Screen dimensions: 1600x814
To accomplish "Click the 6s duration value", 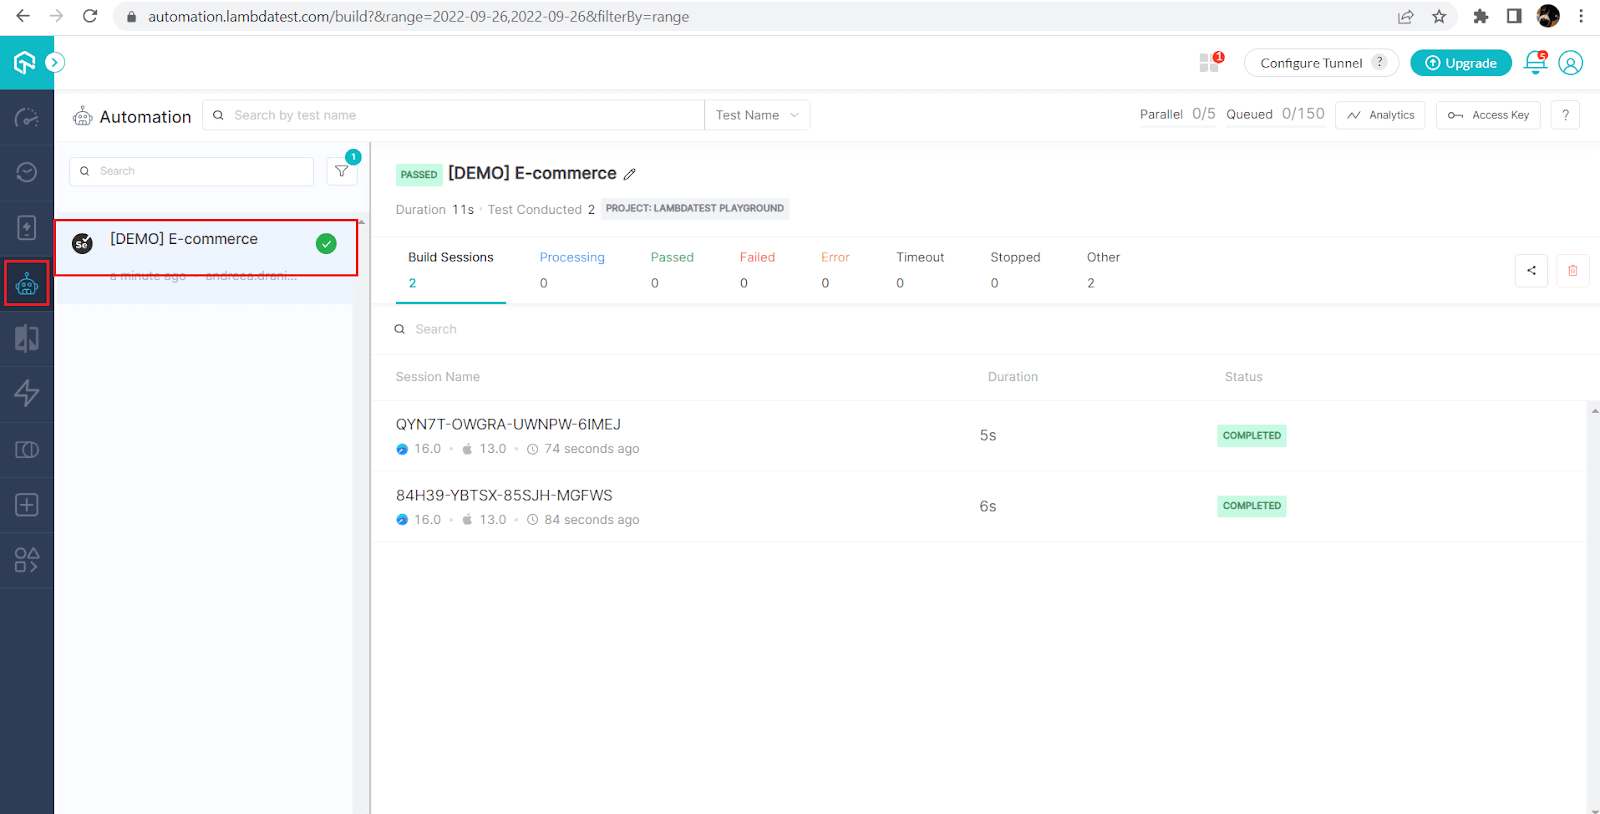I will (988, 506).
